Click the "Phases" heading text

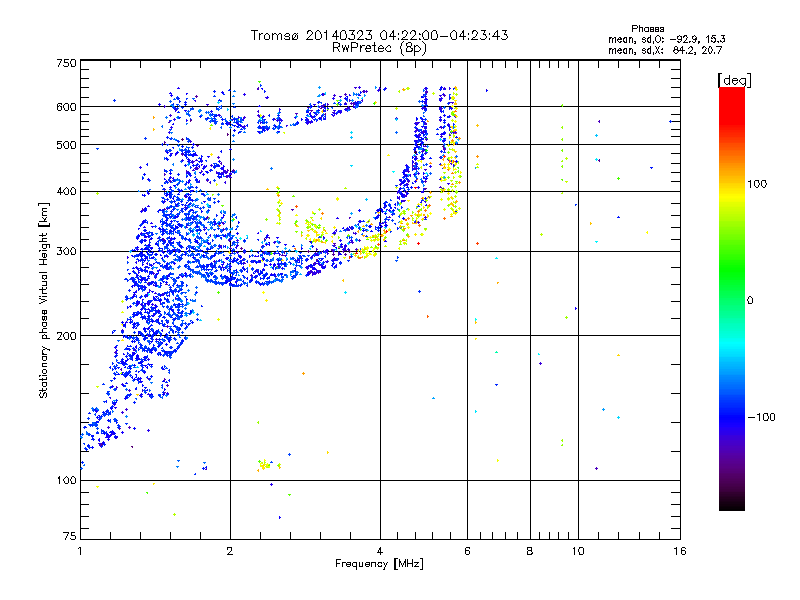click(x=647, y=29)
